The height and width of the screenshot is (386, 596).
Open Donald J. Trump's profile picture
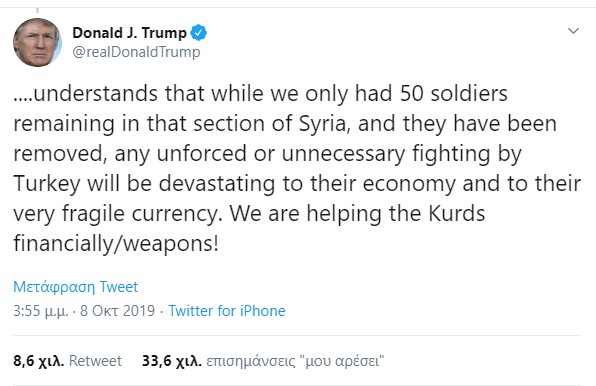coord(37,42)
